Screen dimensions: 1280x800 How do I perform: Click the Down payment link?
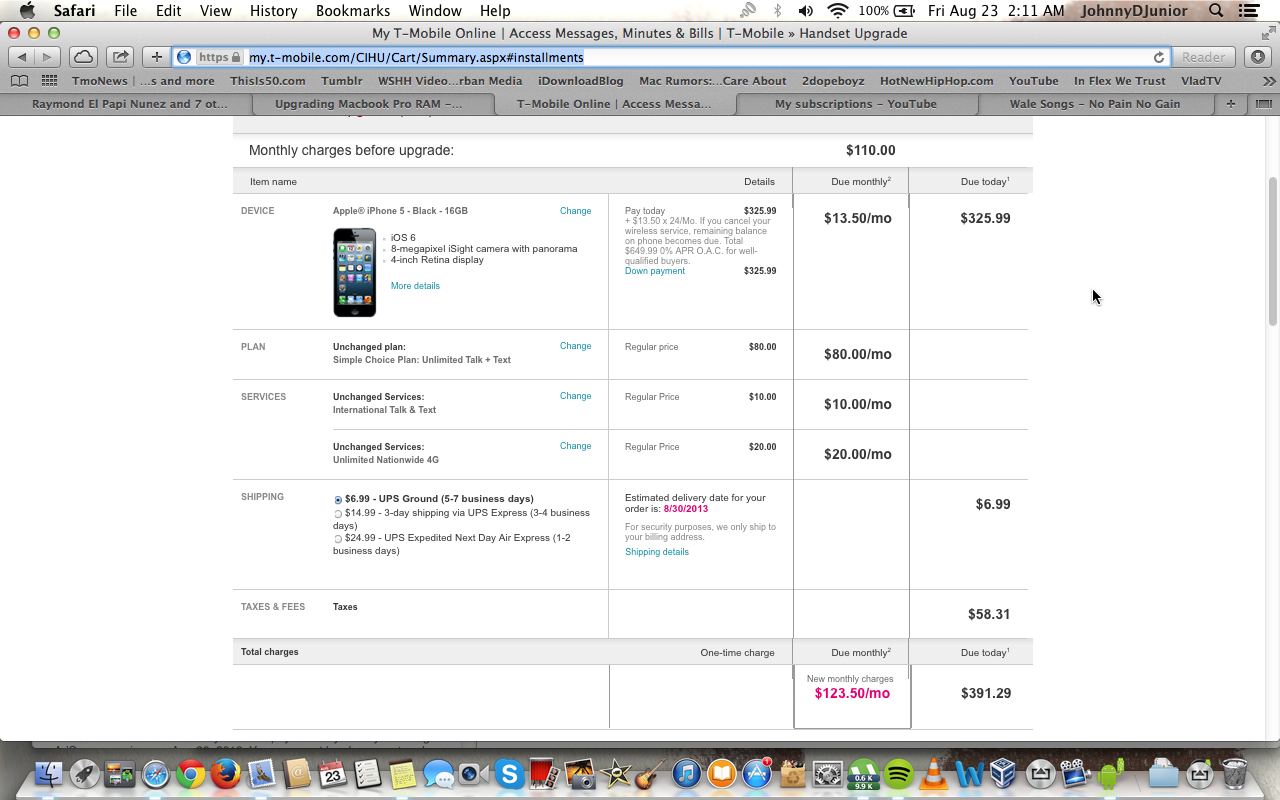pos(655,271)
